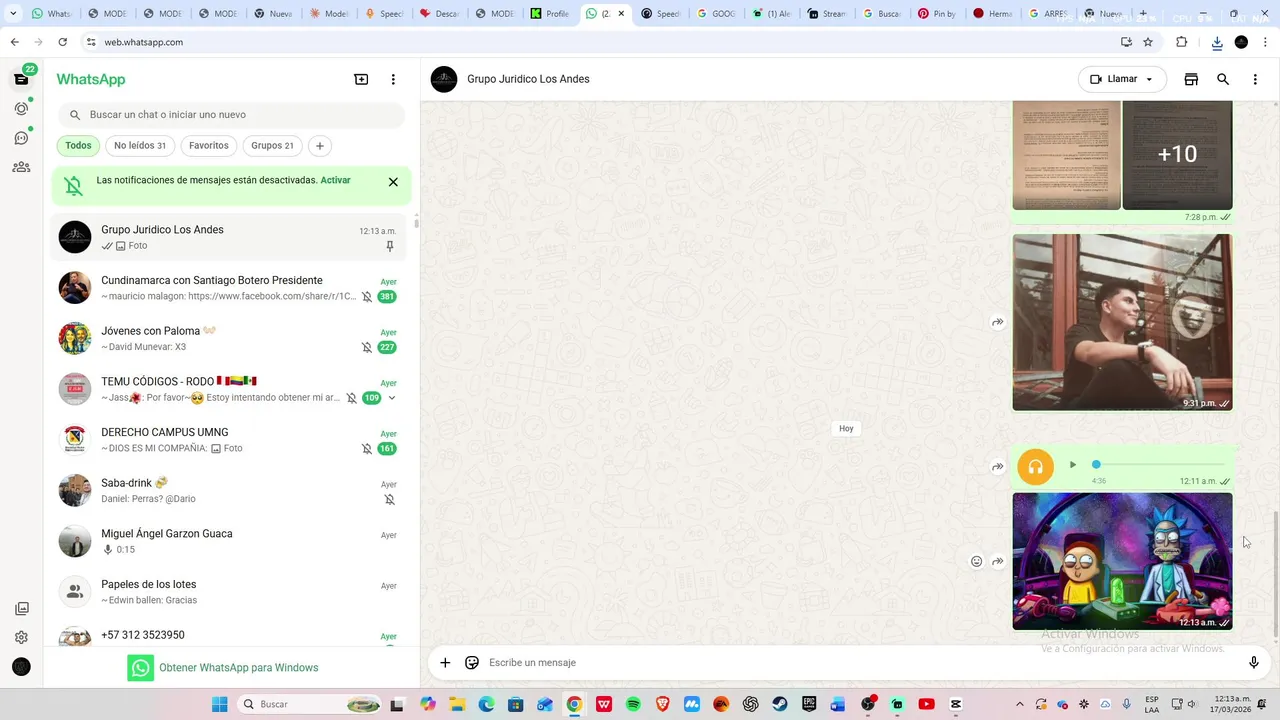Click Activar in the notifications banner
Image resolution: width=1280 pixels, height=720 pixels.
(x=335, y=180)
